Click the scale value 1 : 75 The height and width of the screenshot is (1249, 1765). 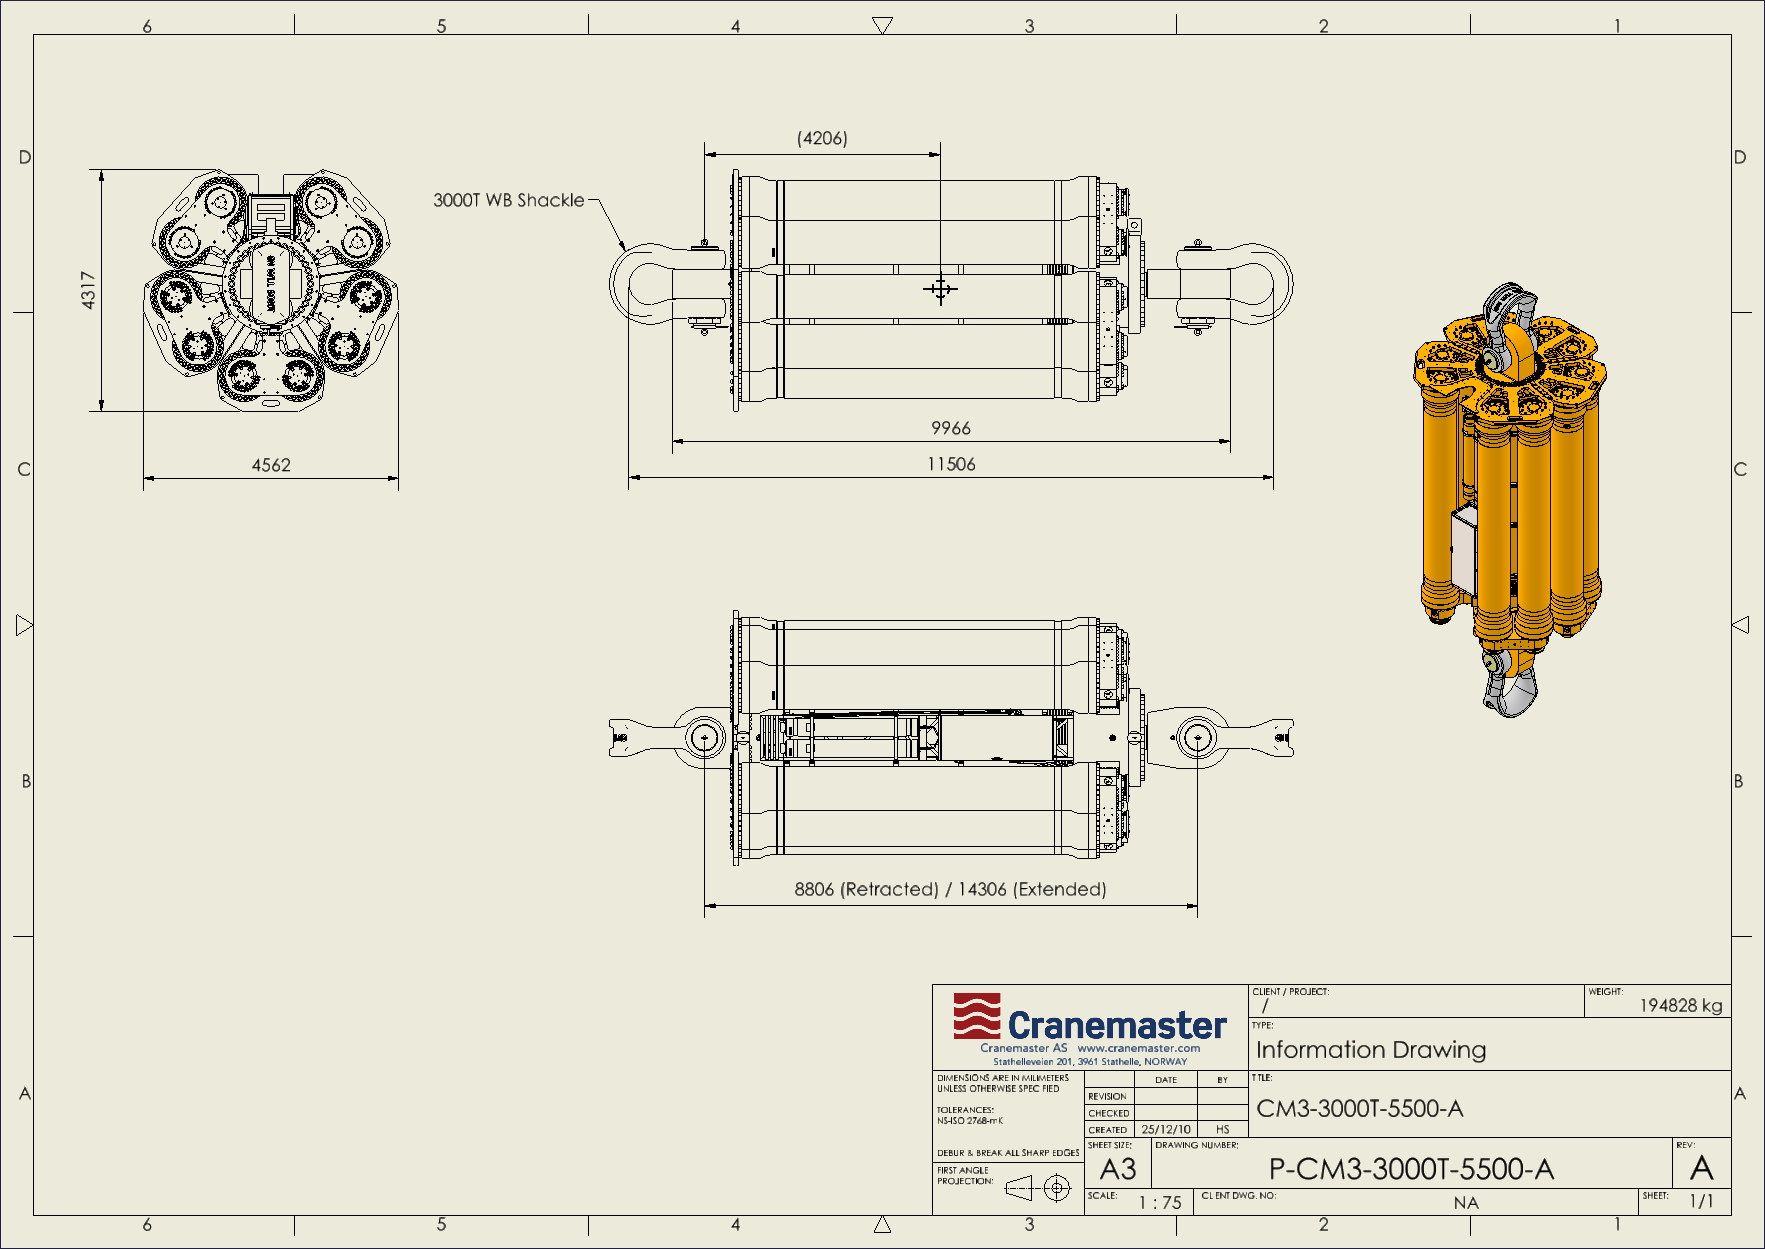click(x=1160, y=1202)
